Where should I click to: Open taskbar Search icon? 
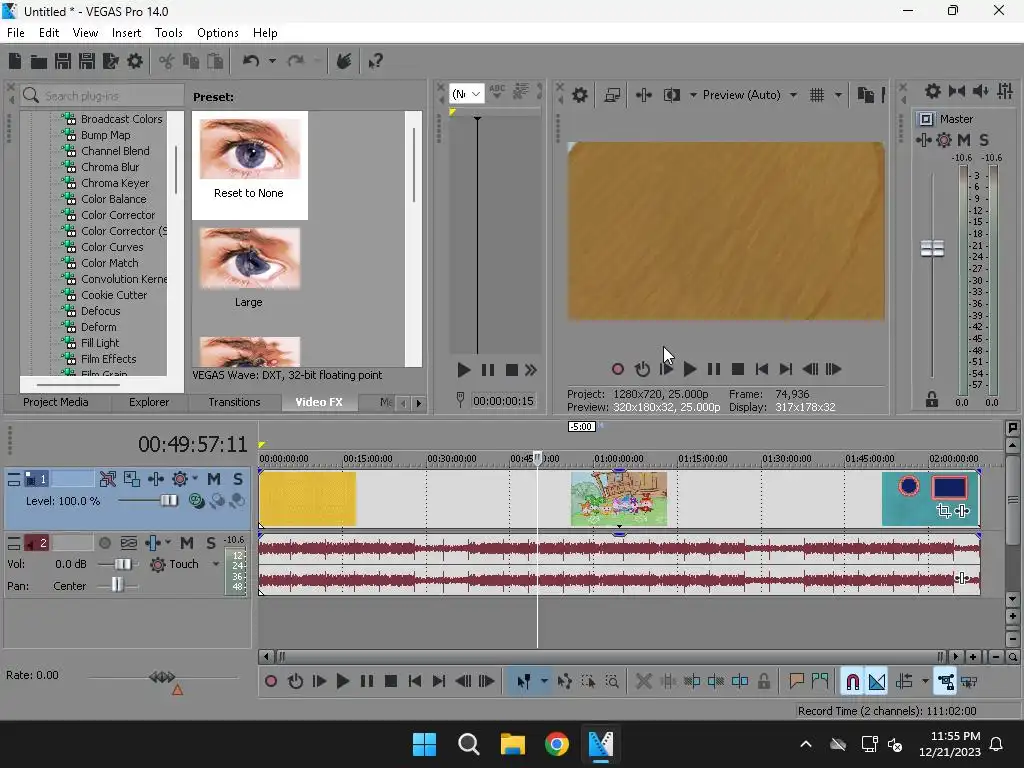468,744
